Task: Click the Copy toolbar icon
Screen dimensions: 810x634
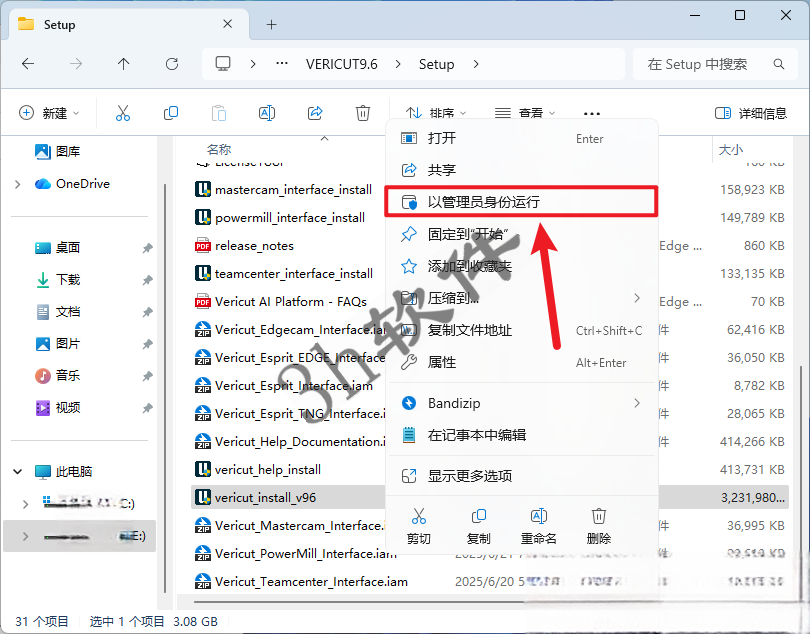Action: click(171, 113)
